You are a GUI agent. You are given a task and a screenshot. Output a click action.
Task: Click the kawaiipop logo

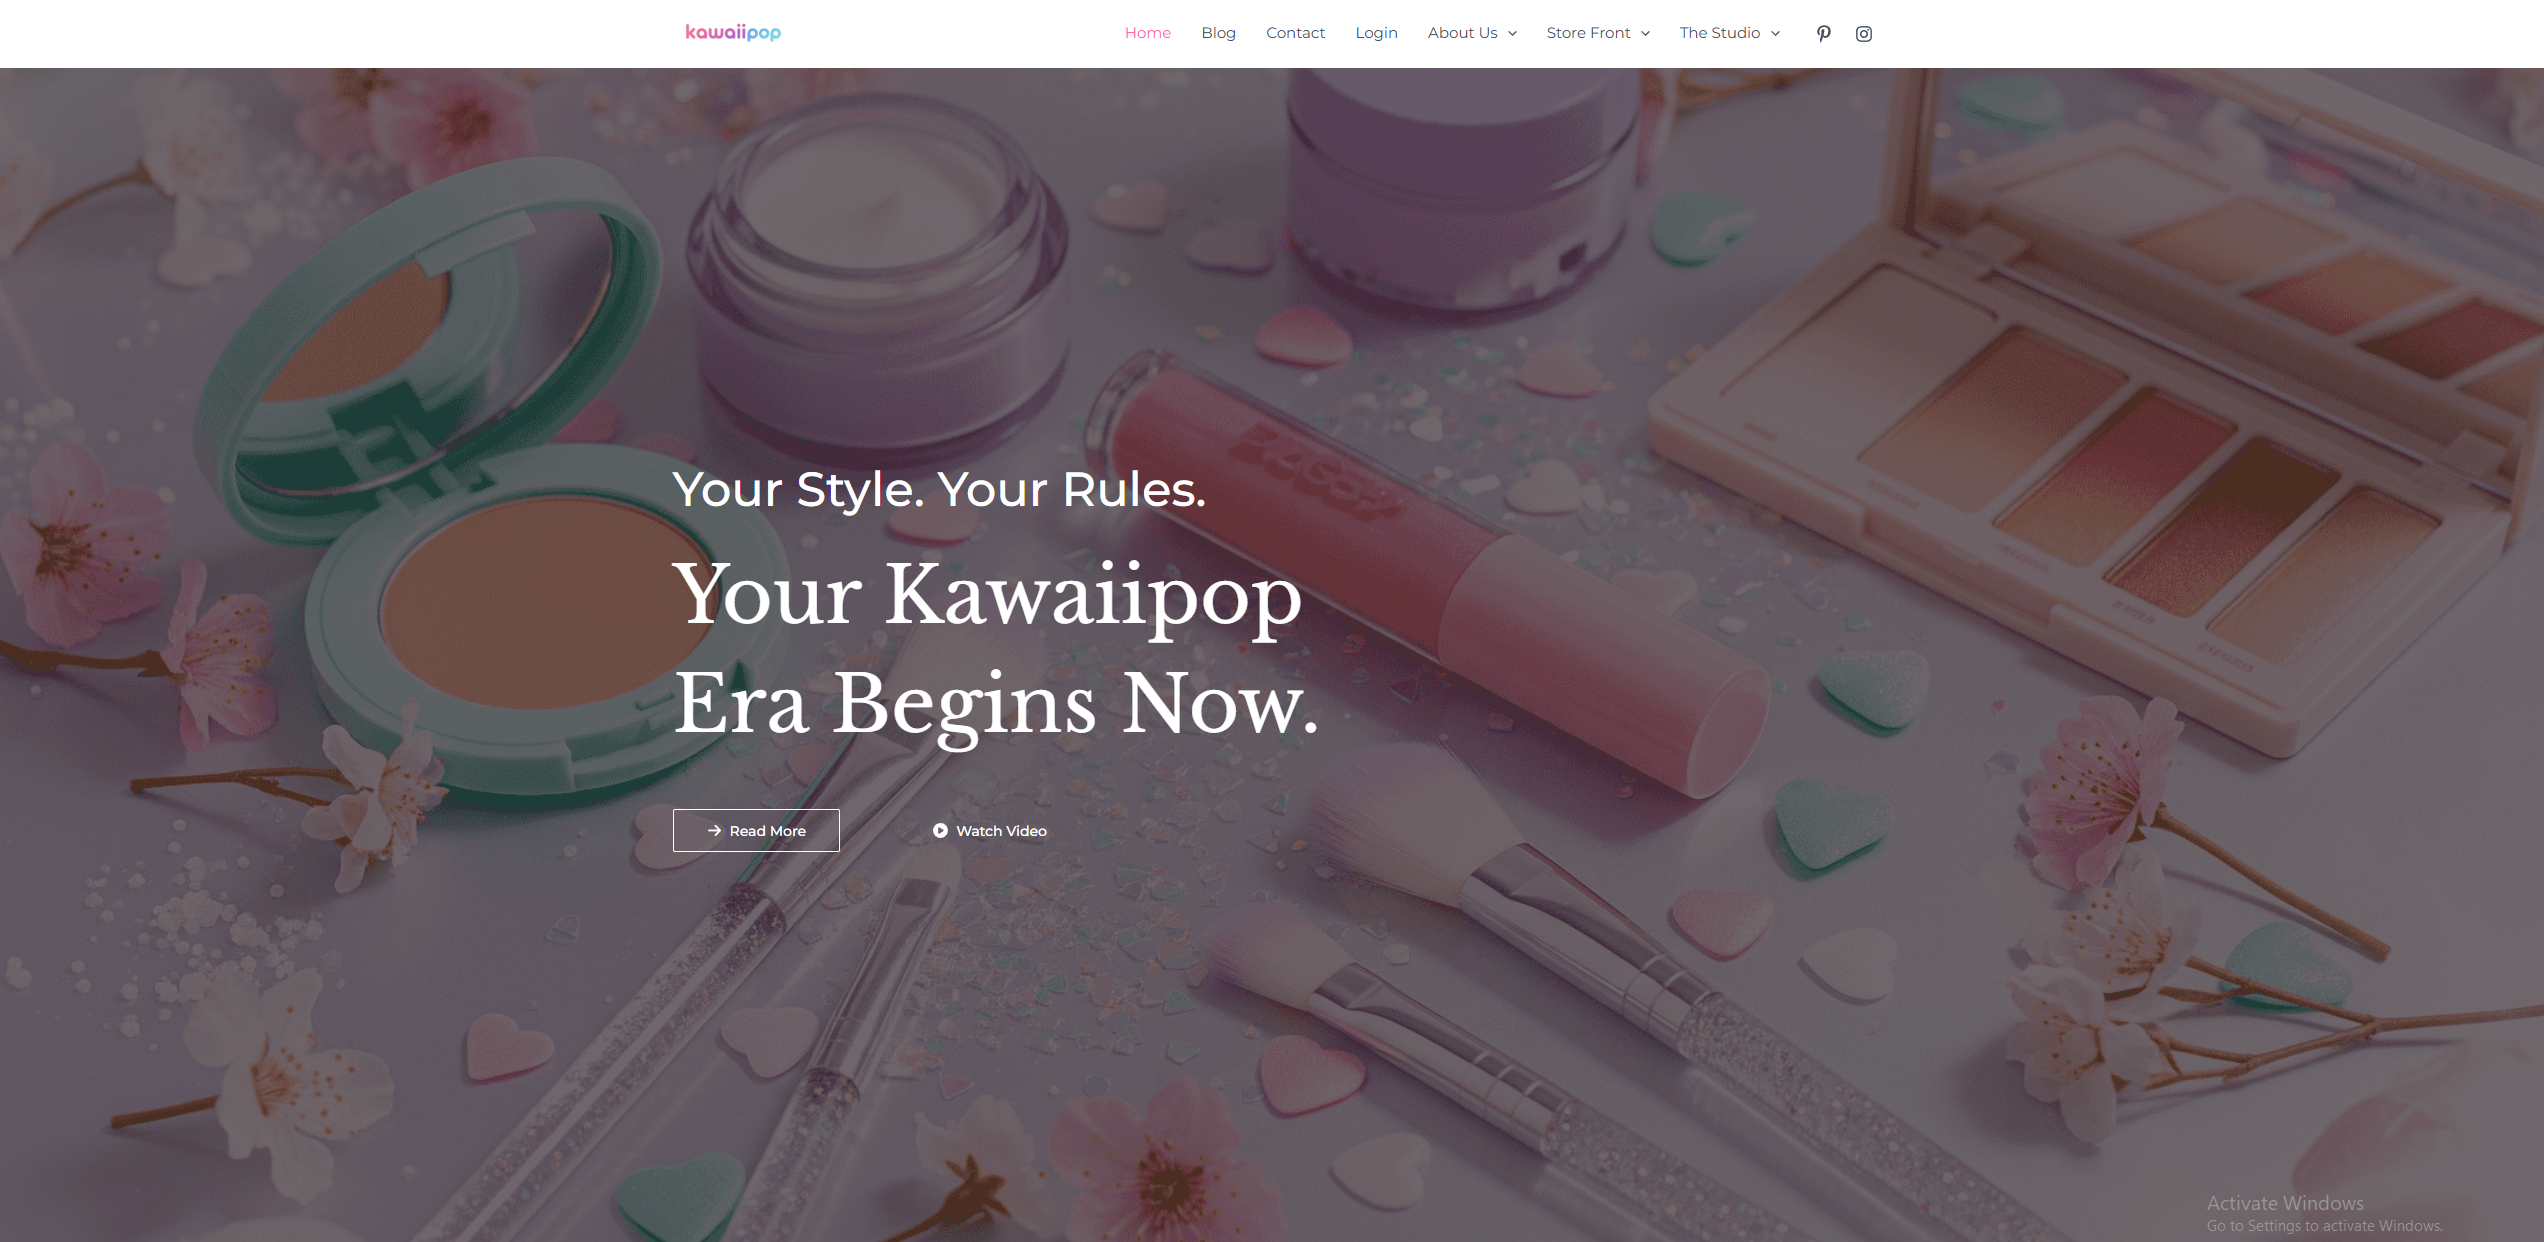(x=733, y=33)
